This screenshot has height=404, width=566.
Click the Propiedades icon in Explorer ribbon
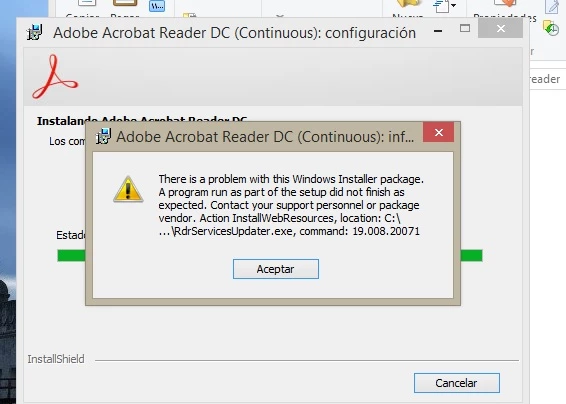[505, 4]
